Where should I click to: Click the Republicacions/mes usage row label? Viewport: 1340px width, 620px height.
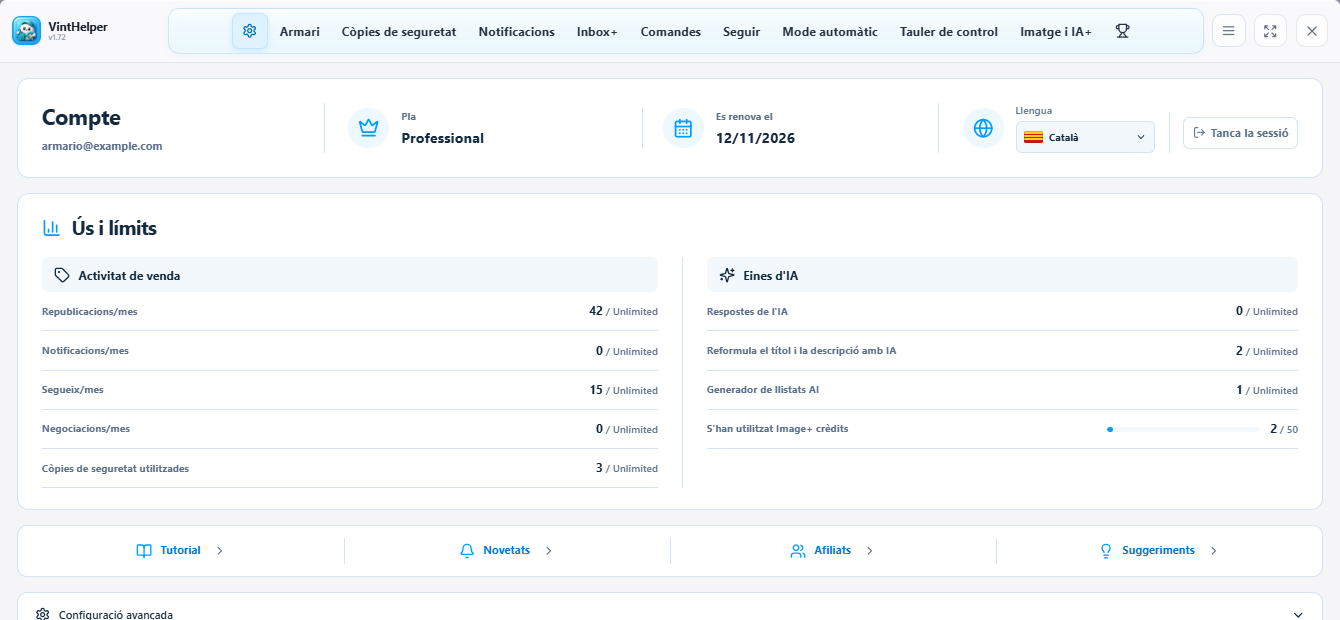[90, 312]
